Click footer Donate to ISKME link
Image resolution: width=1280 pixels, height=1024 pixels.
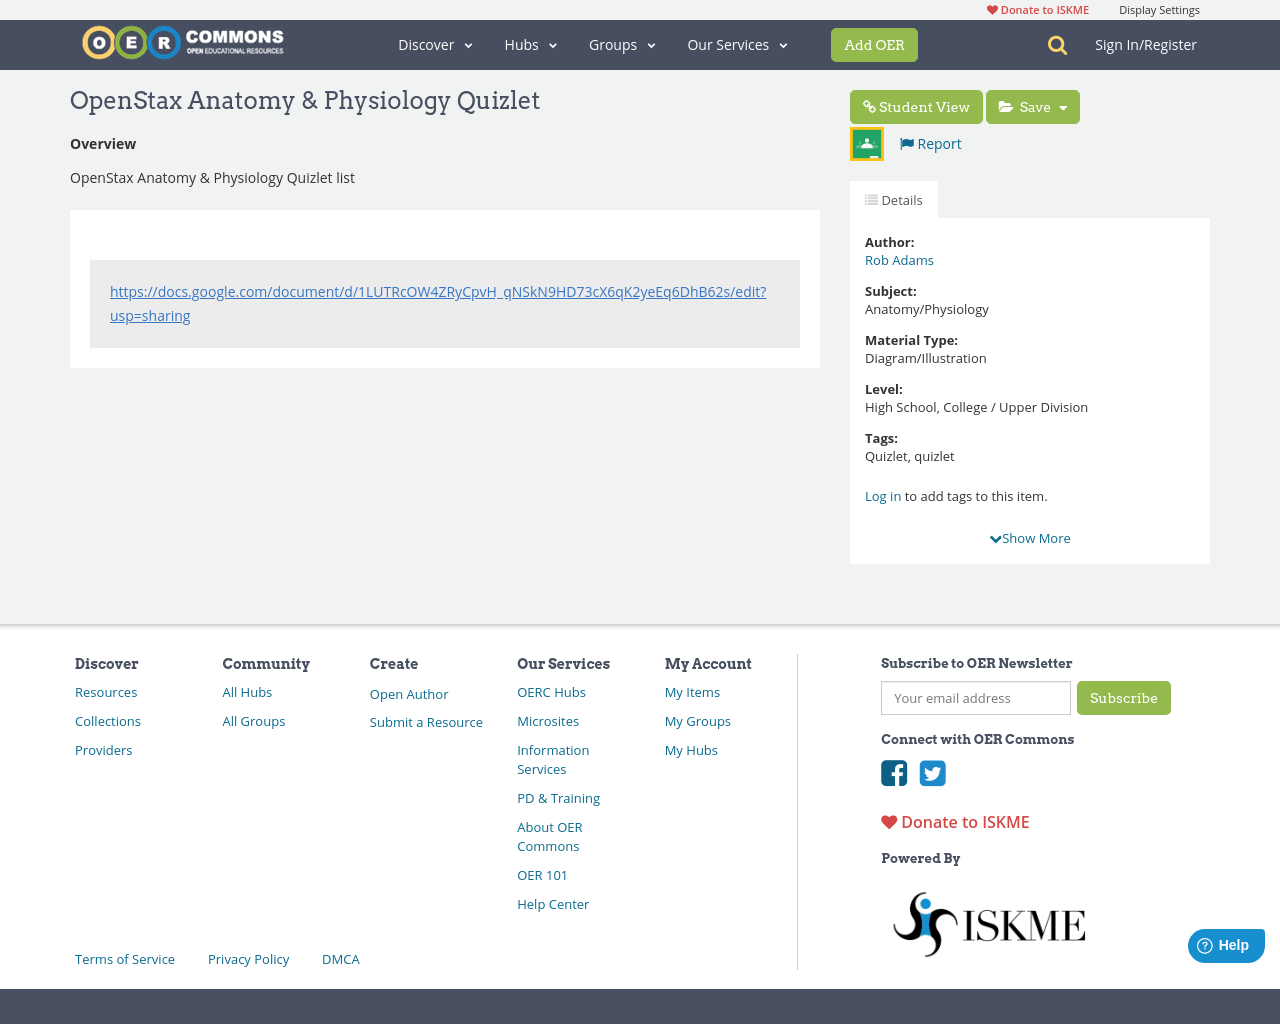point(955,822)
